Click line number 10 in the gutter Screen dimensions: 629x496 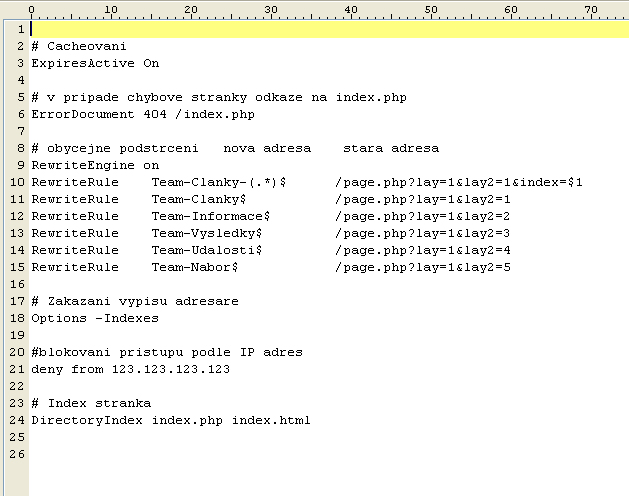pyautogui.click(x=17, y=182)
